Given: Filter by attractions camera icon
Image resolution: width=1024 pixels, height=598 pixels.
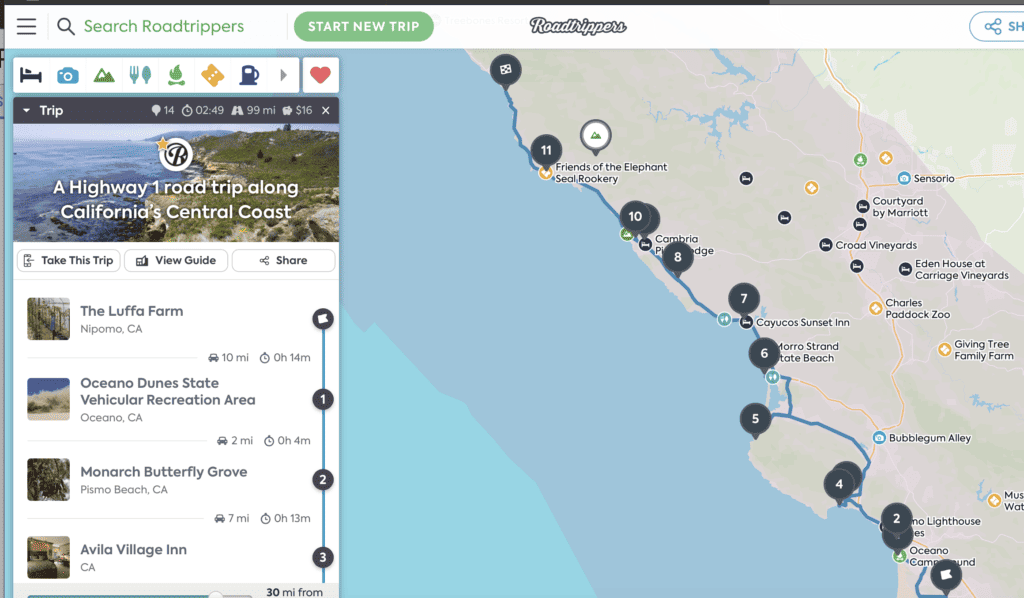Looking at the screenshot, I should [x=67, y=76].
